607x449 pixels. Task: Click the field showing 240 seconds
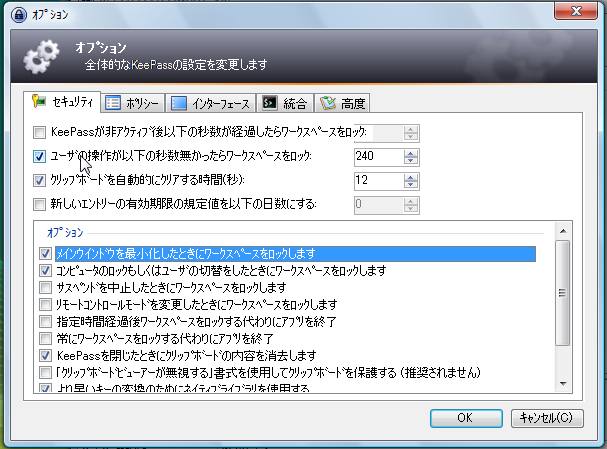click(378, 157)
